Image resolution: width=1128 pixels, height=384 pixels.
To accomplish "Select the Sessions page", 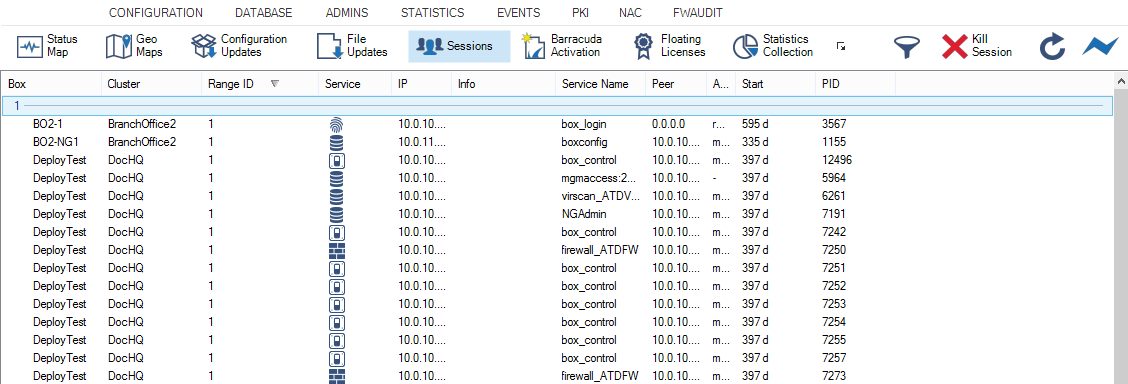I will point(459,46).
